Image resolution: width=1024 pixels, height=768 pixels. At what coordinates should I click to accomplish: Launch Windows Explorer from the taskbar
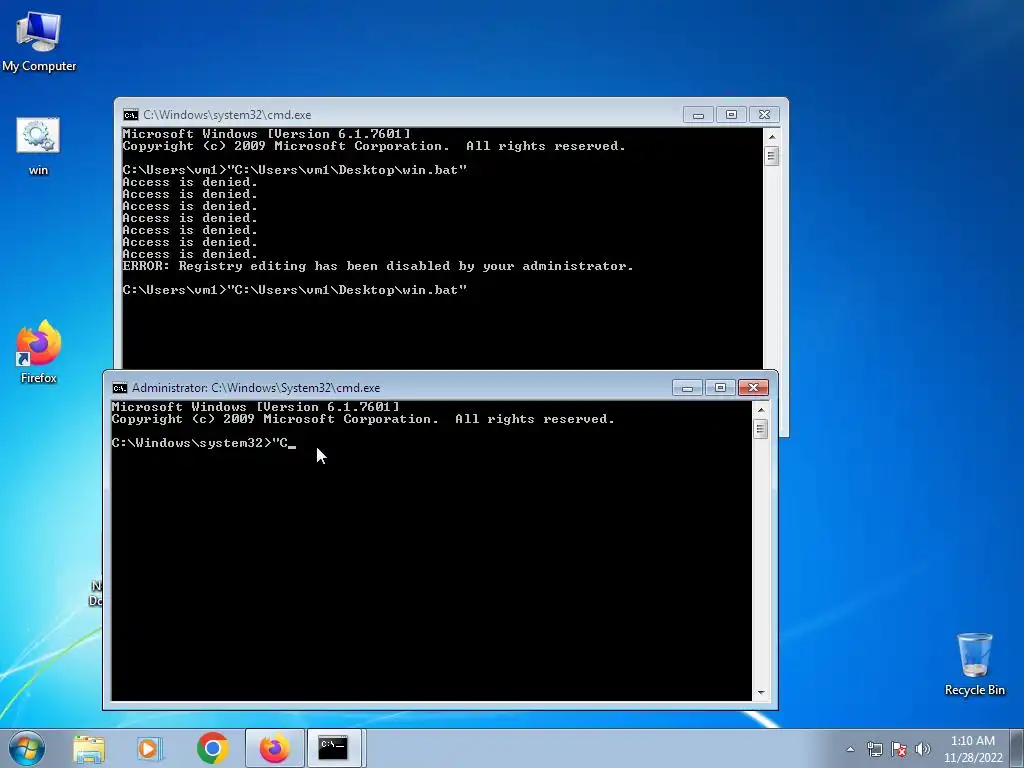[89, 748]
